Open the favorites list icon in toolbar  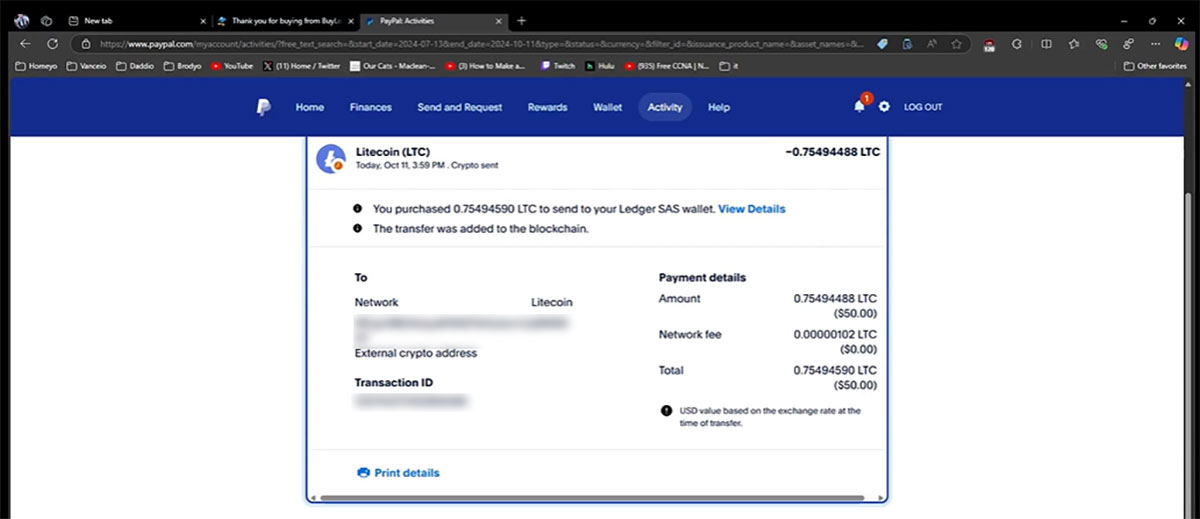[x=1073, y=44]
